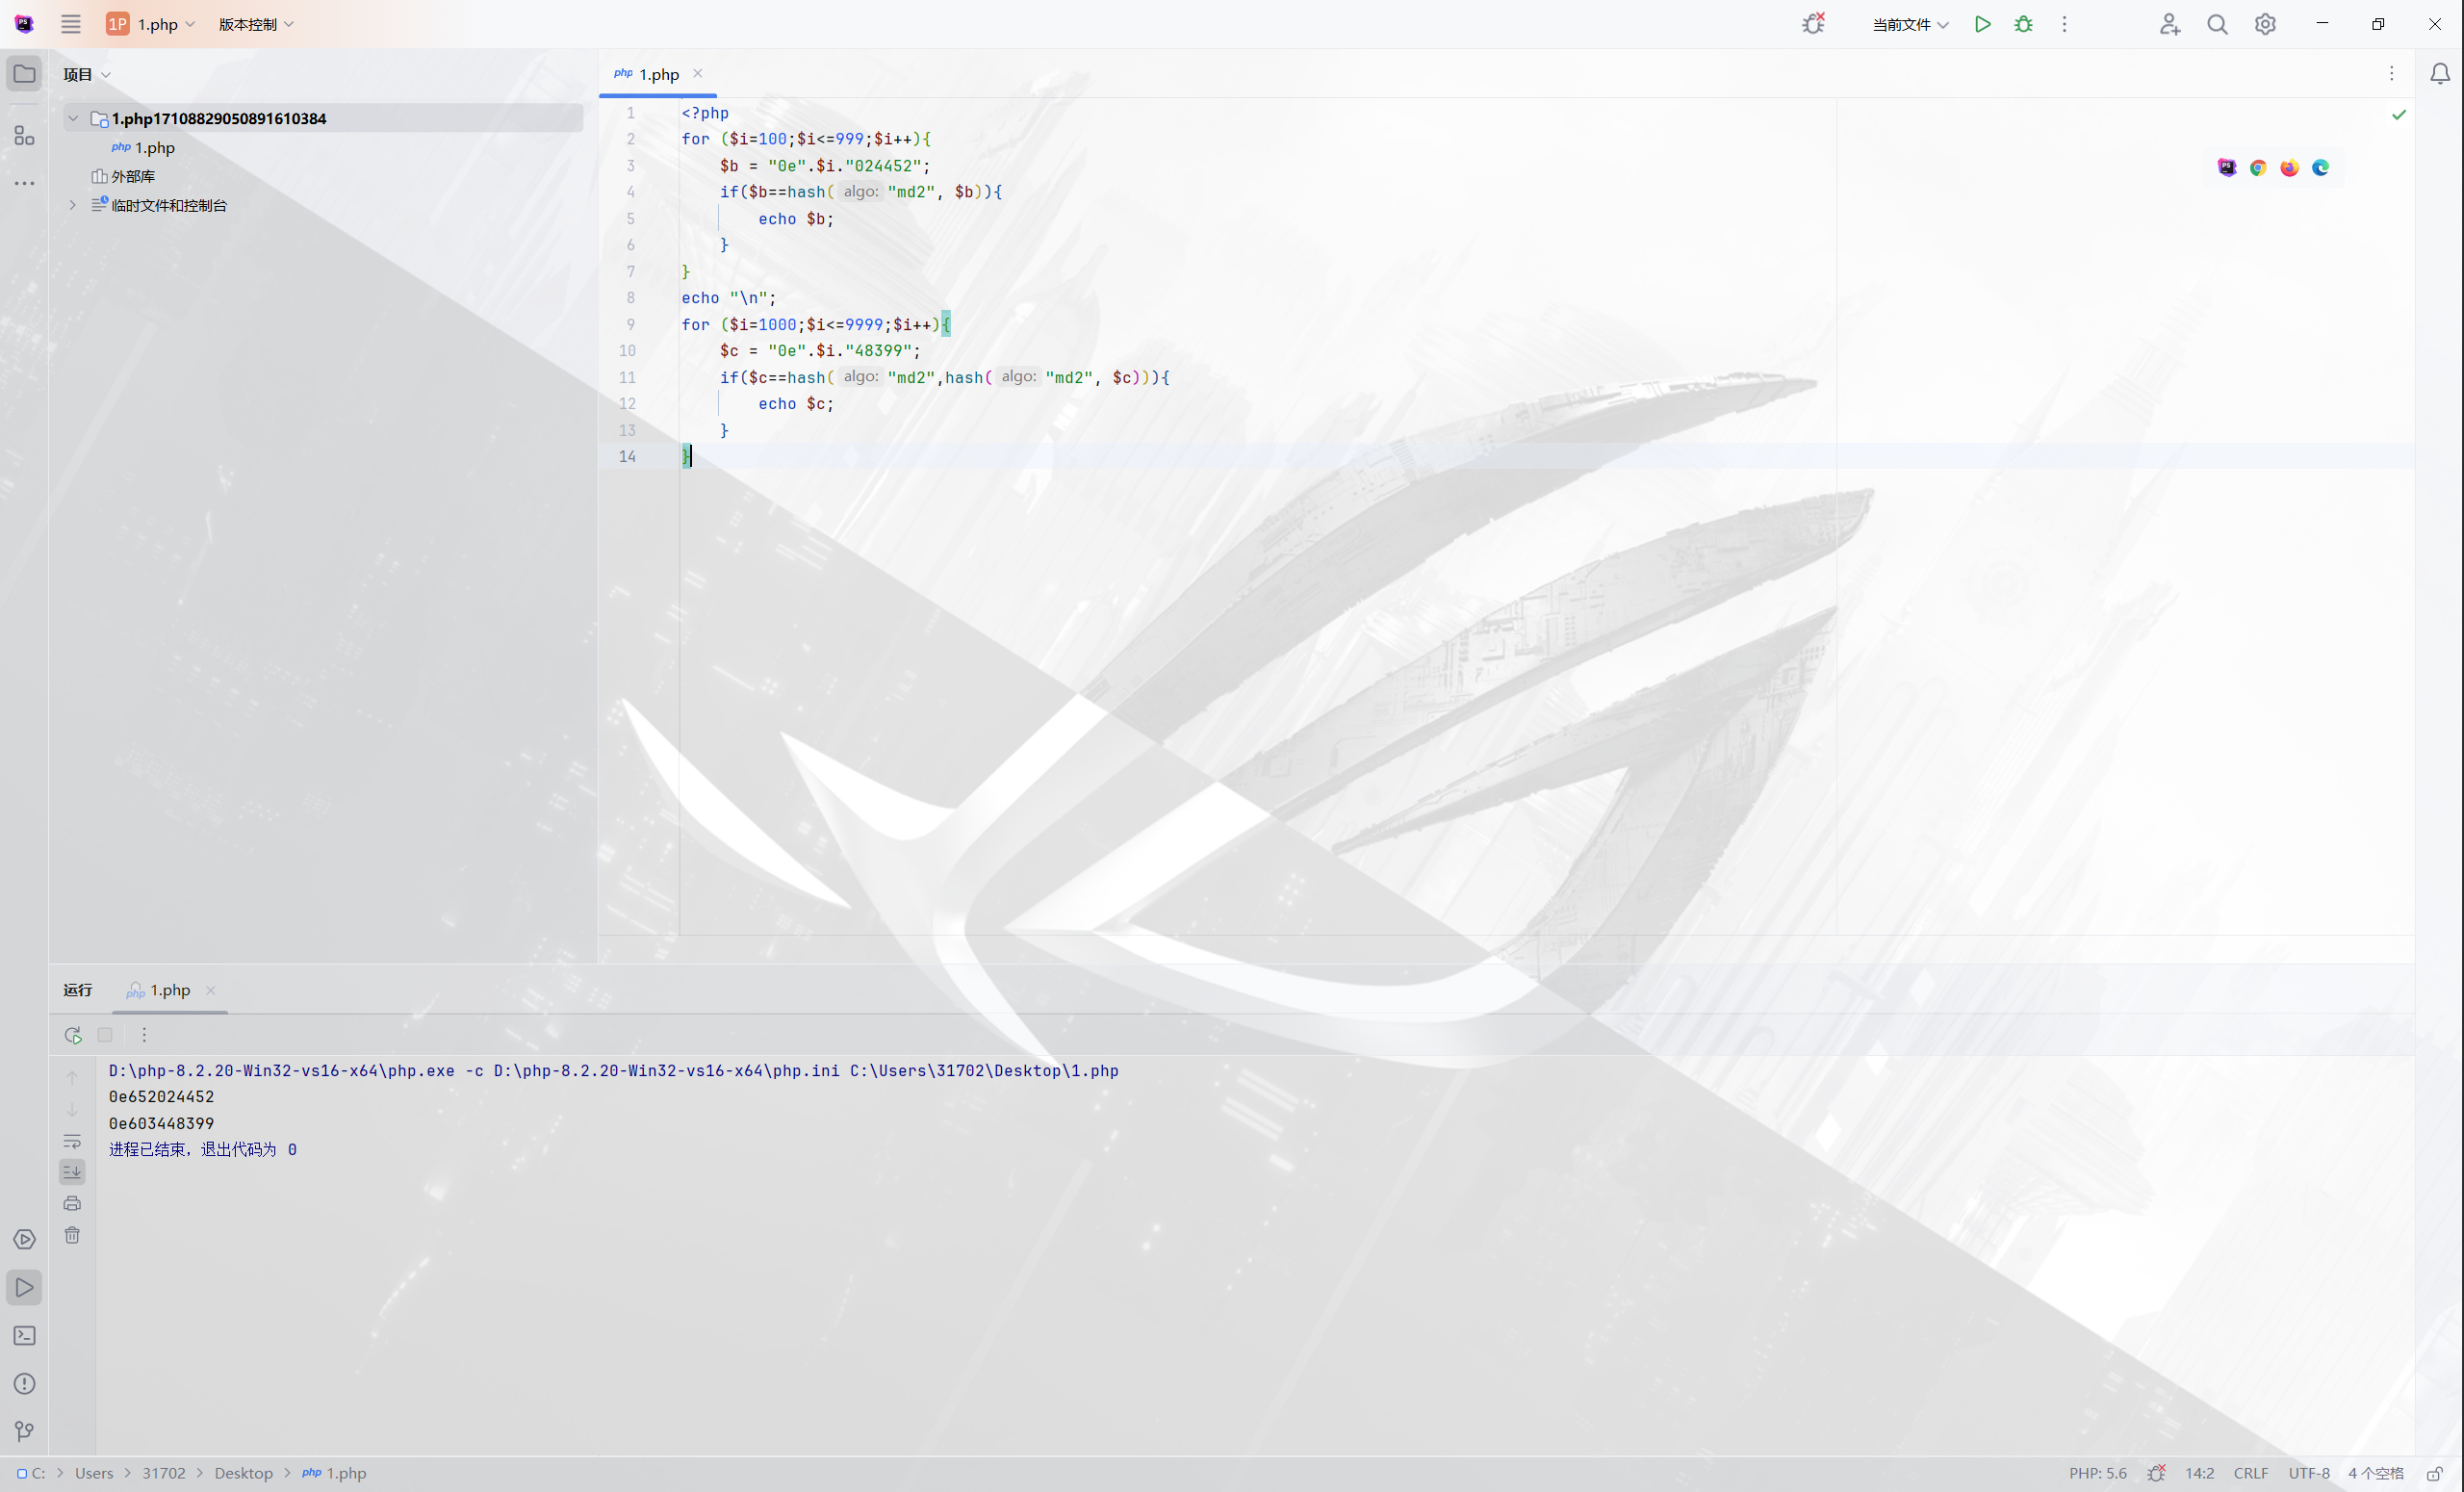Viewport: 2464px width, 1492px height.
Task: Open the file in Chrome browser
Action: pos(2258,168)
